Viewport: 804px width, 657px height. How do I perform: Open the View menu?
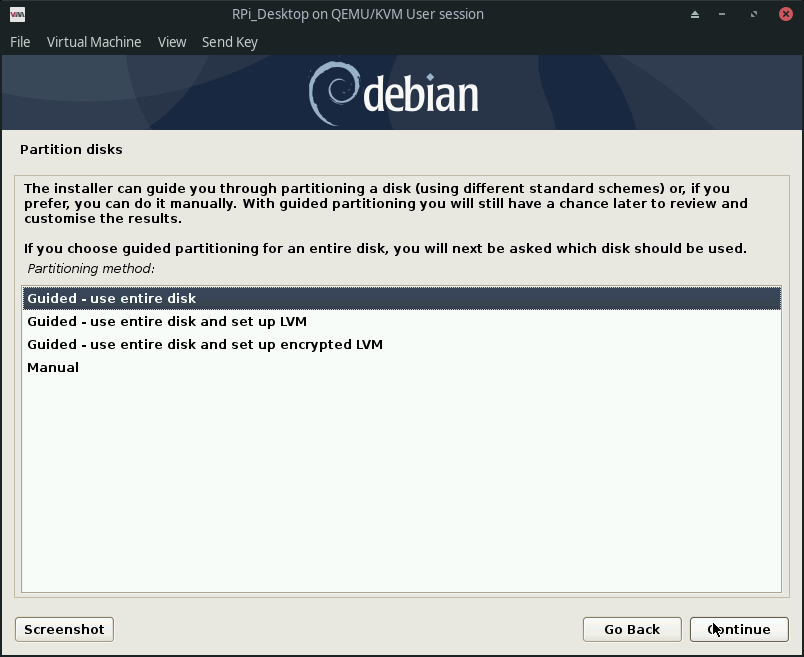(172, 42)
